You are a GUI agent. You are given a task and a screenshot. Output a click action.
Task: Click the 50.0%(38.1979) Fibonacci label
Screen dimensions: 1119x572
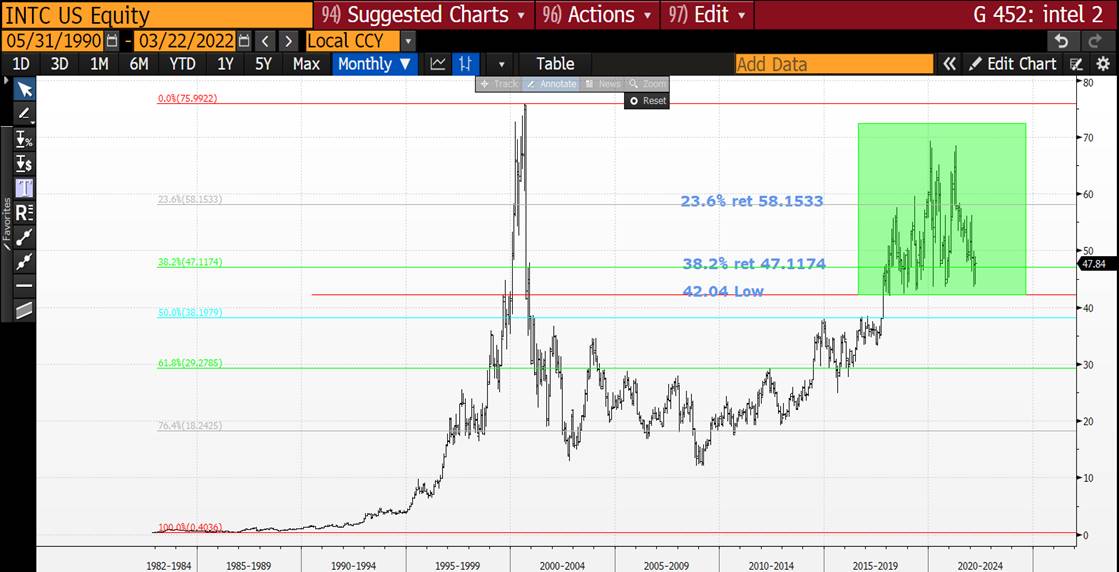click(x=190, y=312)
